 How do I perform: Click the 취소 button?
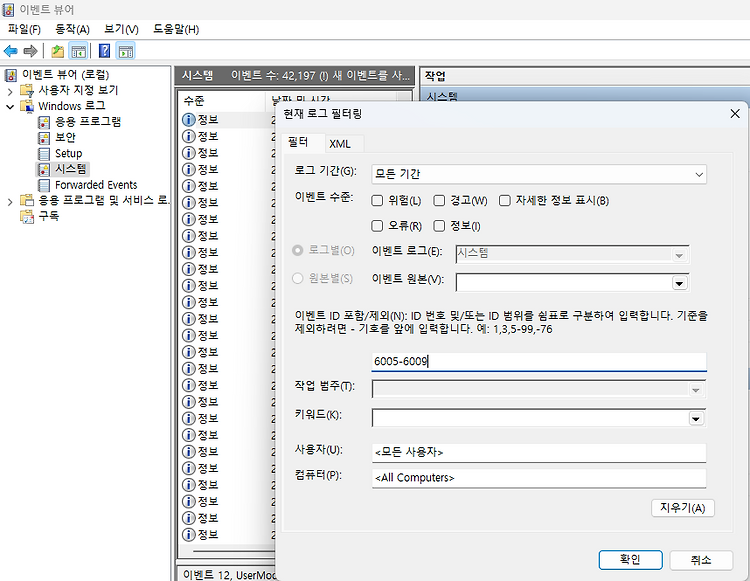701,560
